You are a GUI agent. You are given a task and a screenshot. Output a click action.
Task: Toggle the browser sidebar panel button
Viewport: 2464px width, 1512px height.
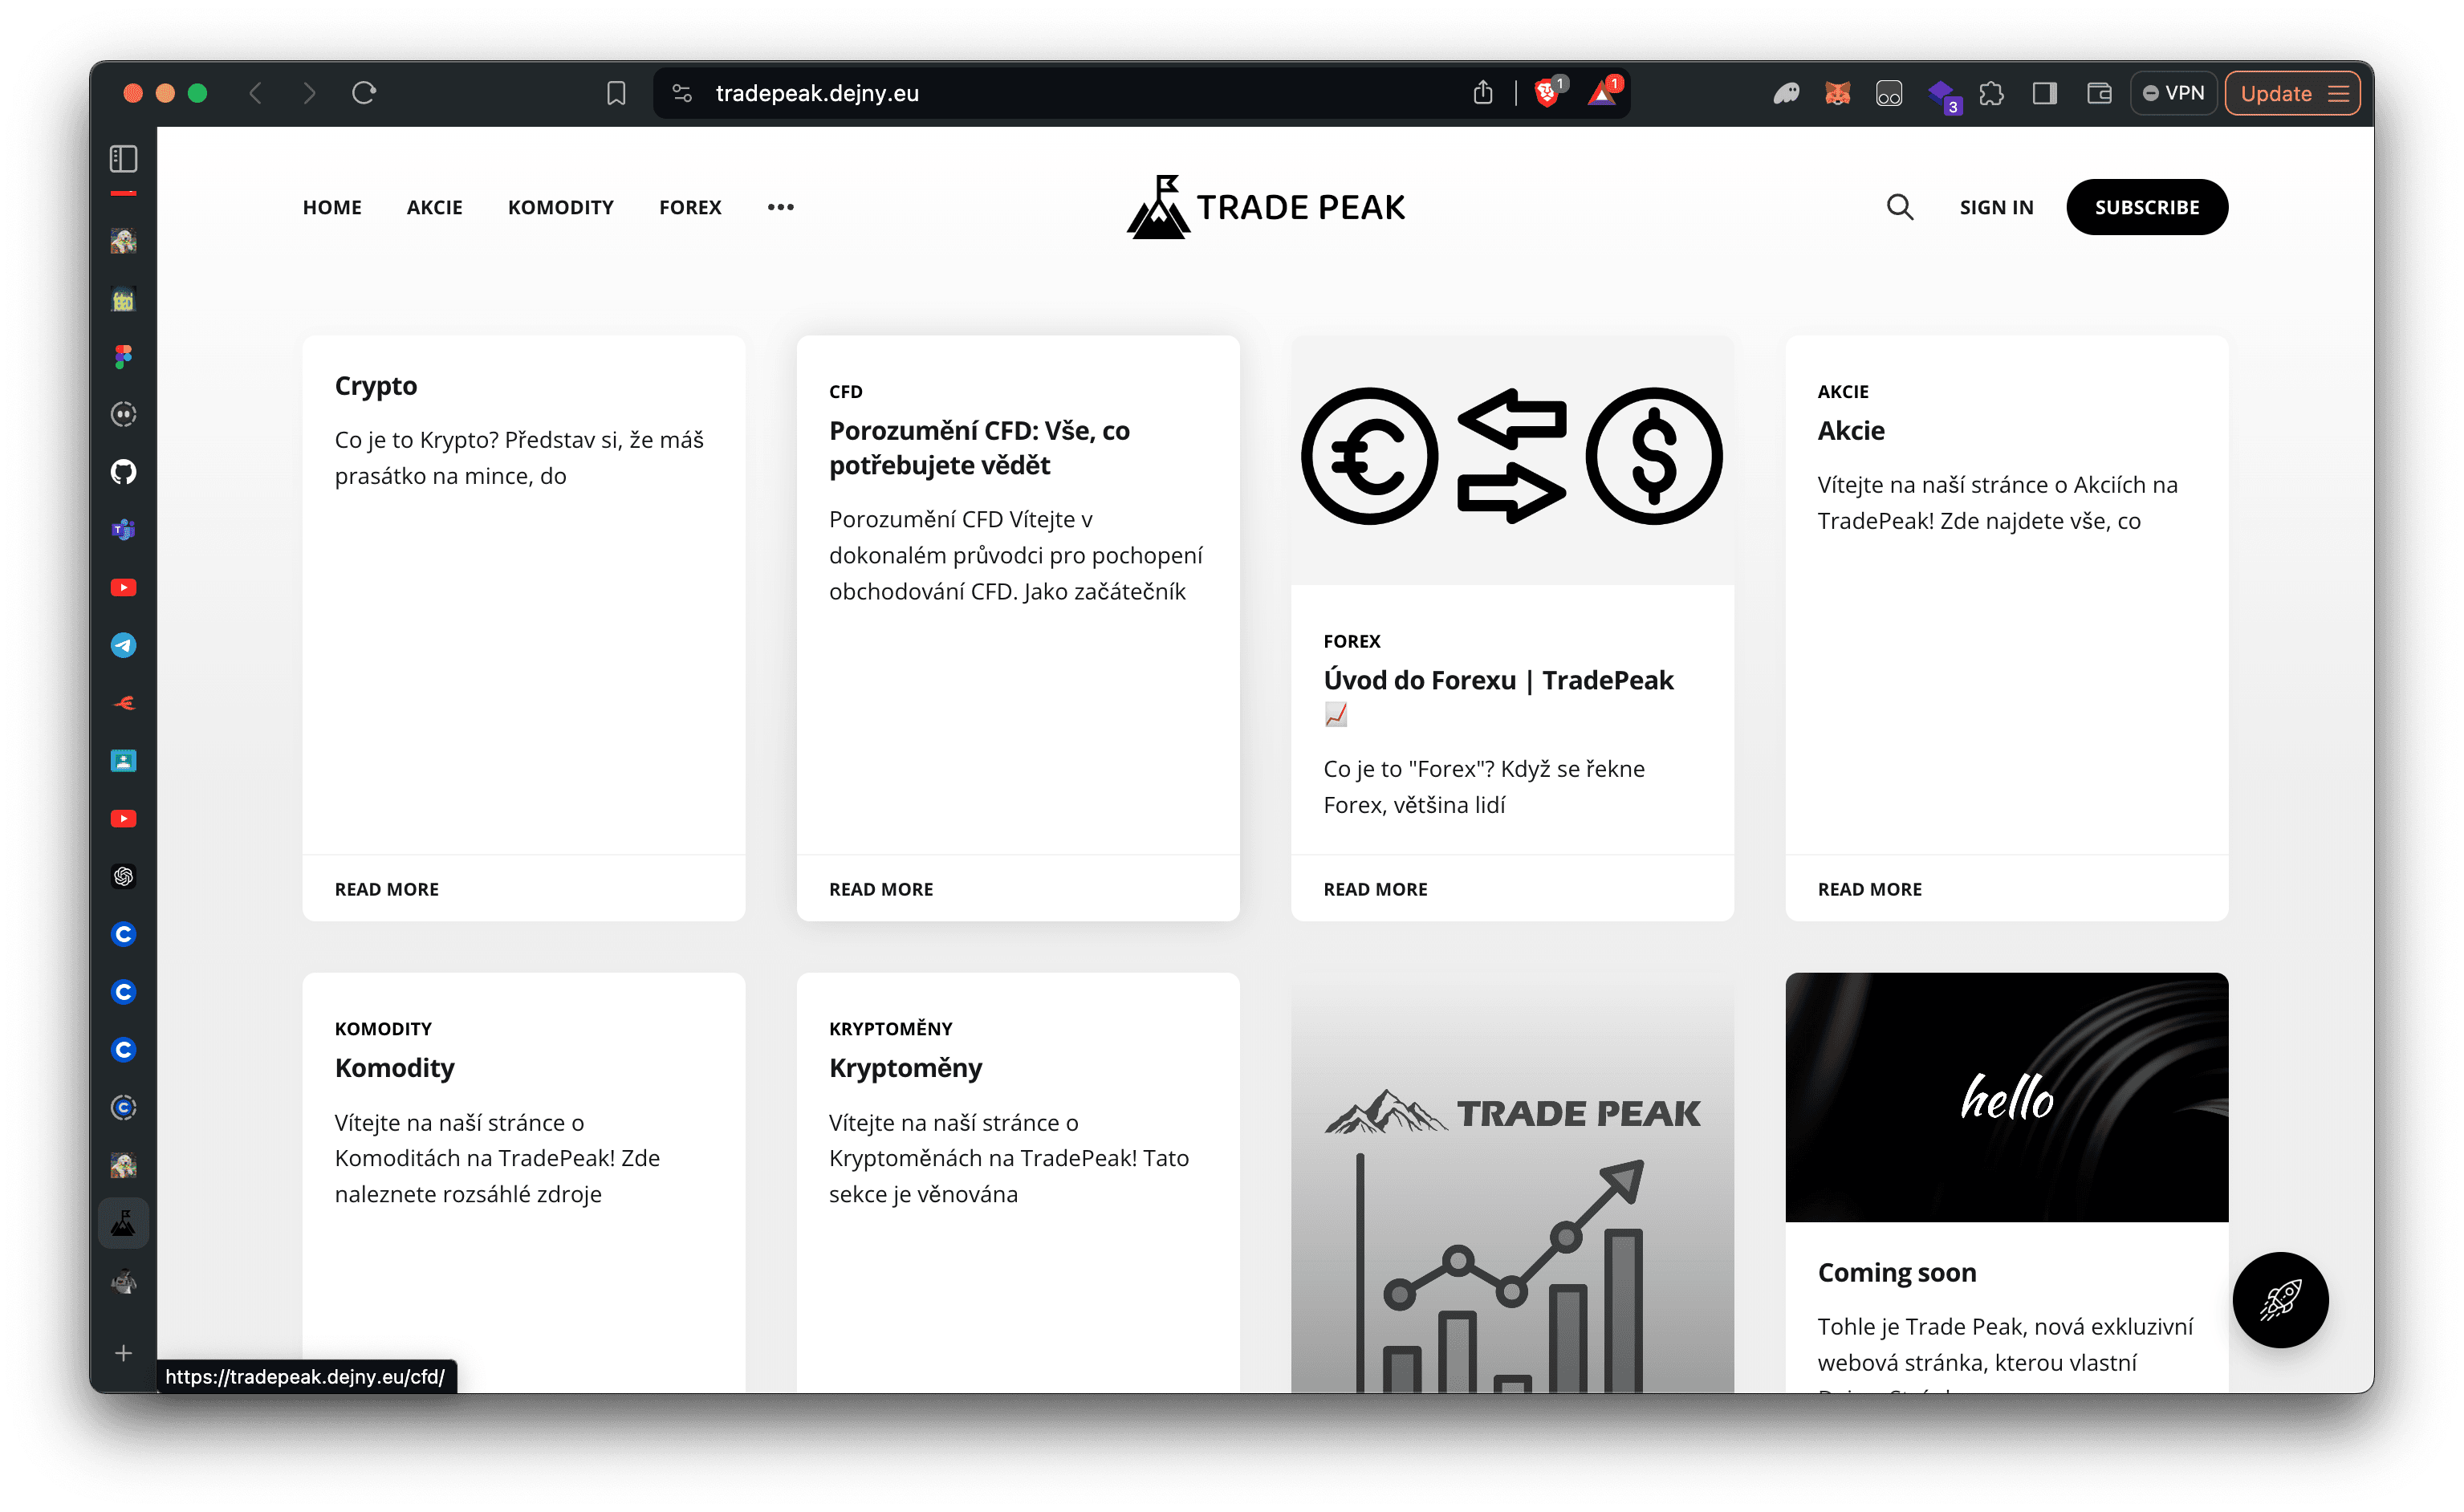[x=2045, y=93]
